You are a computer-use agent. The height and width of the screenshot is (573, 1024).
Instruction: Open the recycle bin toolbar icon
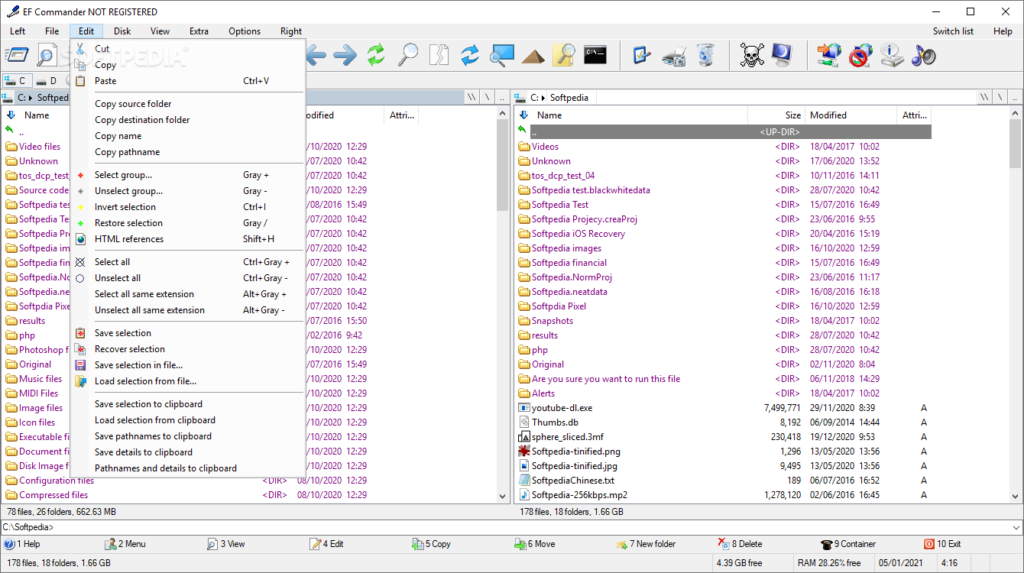(x=705, y=56)
